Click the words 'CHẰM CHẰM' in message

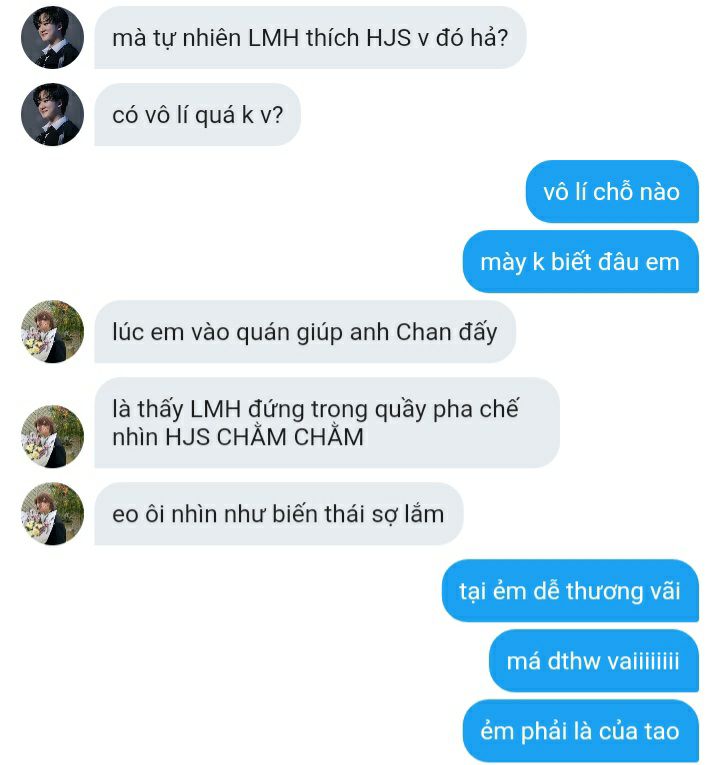pyautogui.click(x=290, y=436)
